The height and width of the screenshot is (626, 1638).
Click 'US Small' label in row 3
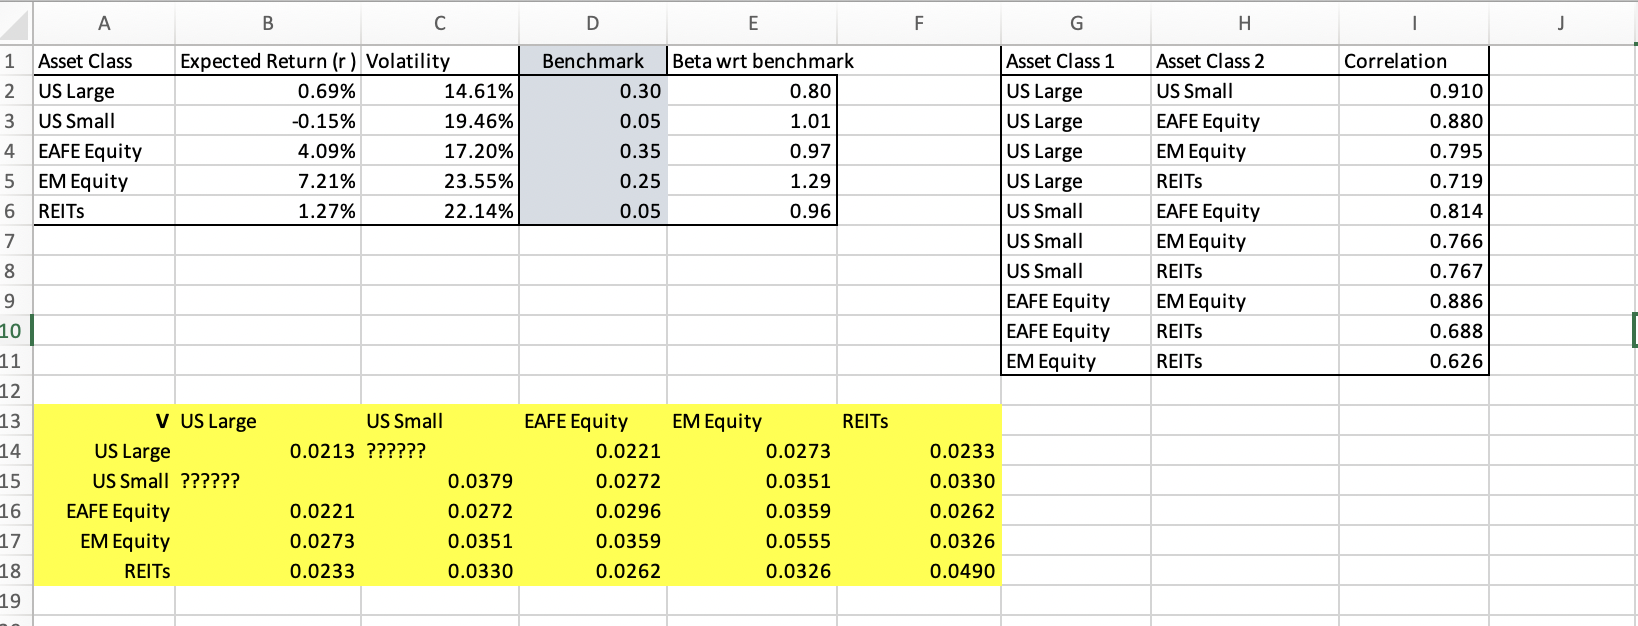(104, 121)
